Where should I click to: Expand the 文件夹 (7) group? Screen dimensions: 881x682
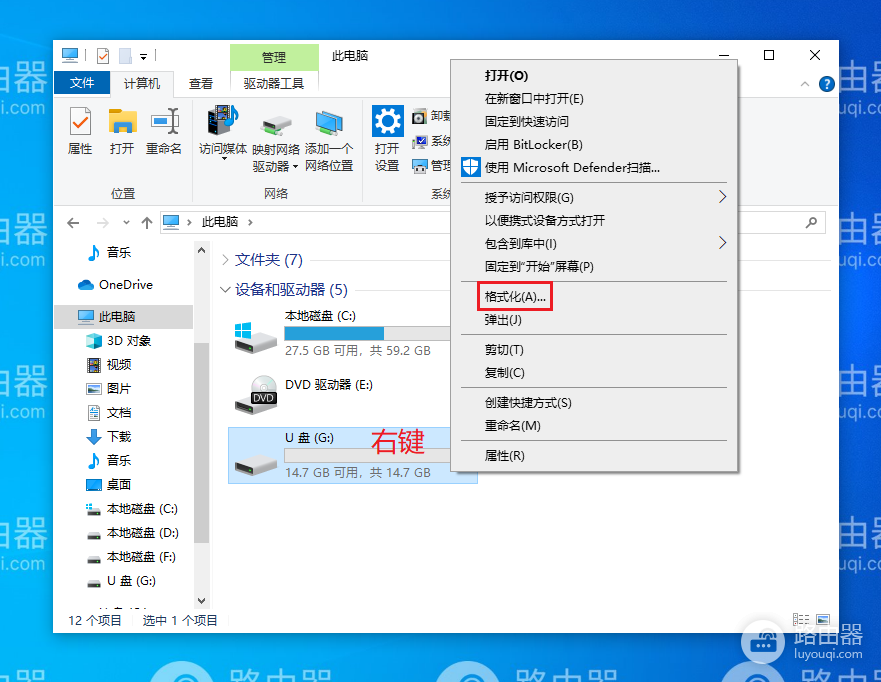tap(225, 260)
